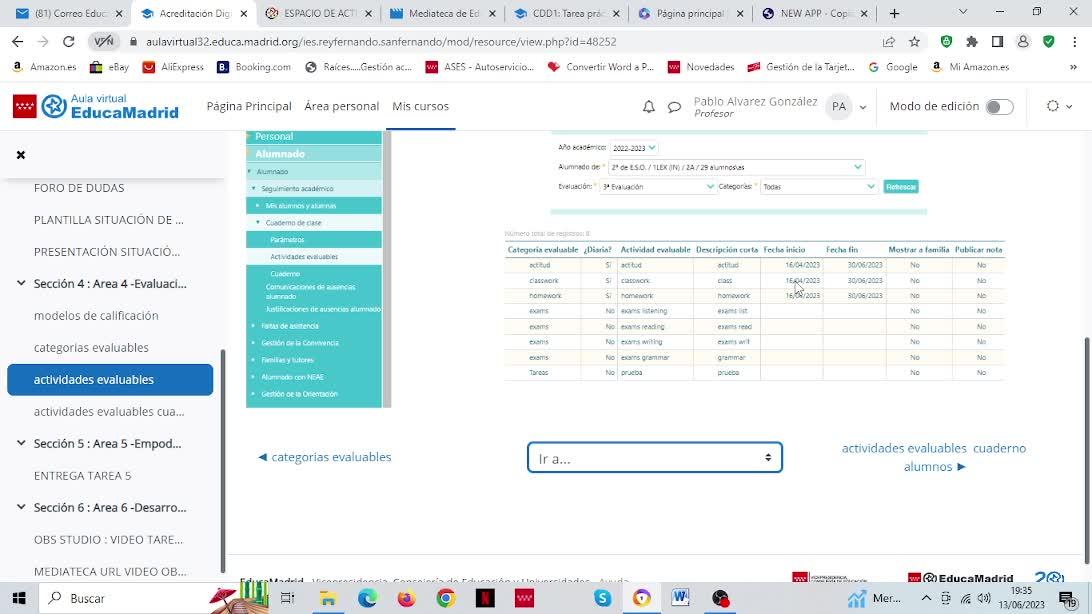This screenshot has width=1092, height=614.
Task: Bookmark this page with the star icon
Action: (914, 42)
